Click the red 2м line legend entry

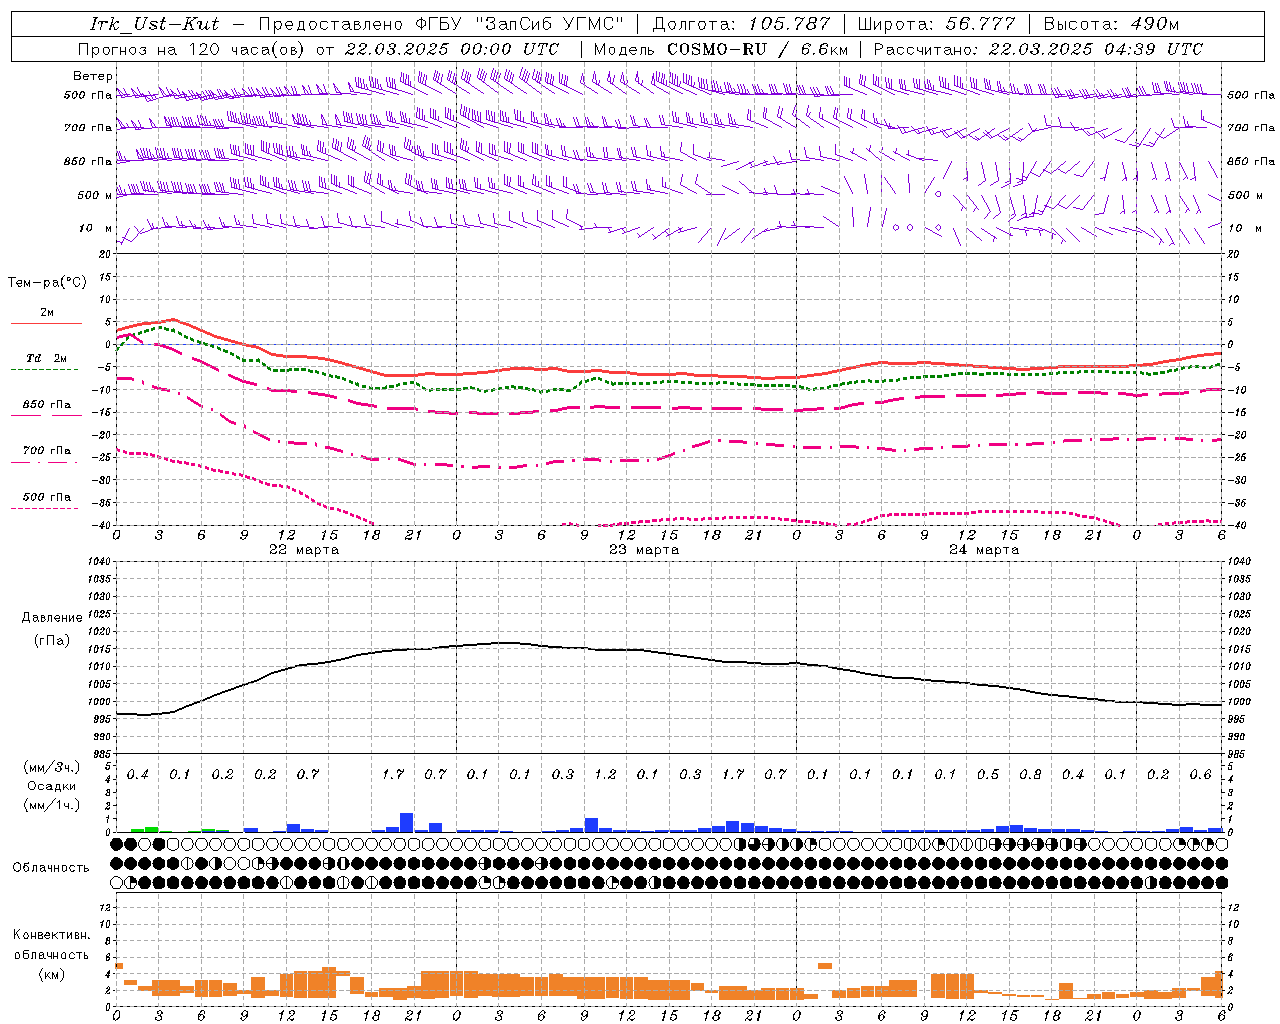(46, 316)
